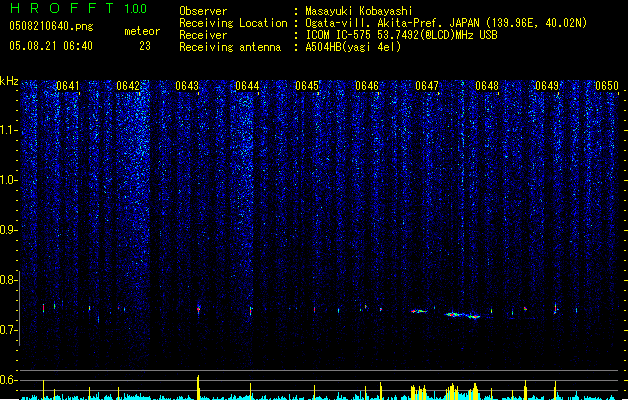The height and width of the screenshot is (400, 629).
Task: Click the date stamp 05.08.21 06:40
Action: click(x=51, y=46)
